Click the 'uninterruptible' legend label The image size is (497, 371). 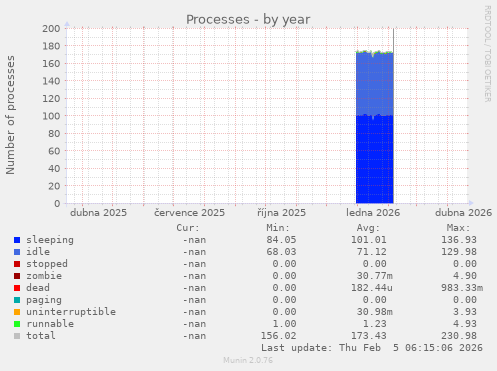point(71,312)
